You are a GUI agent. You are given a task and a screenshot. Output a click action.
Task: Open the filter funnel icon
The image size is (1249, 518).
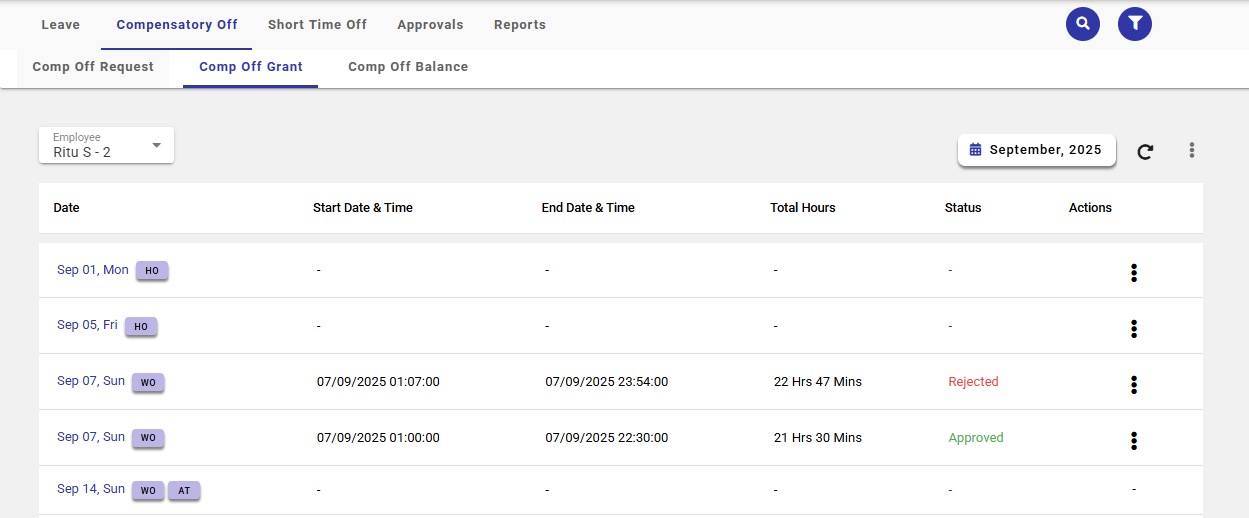[1134, 24]
